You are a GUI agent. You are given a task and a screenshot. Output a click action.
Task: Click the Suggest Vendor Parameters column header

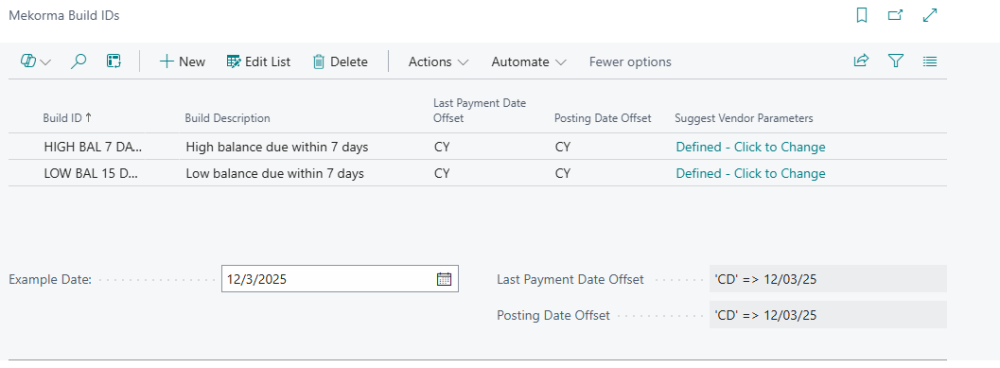[x=744, y=118]
